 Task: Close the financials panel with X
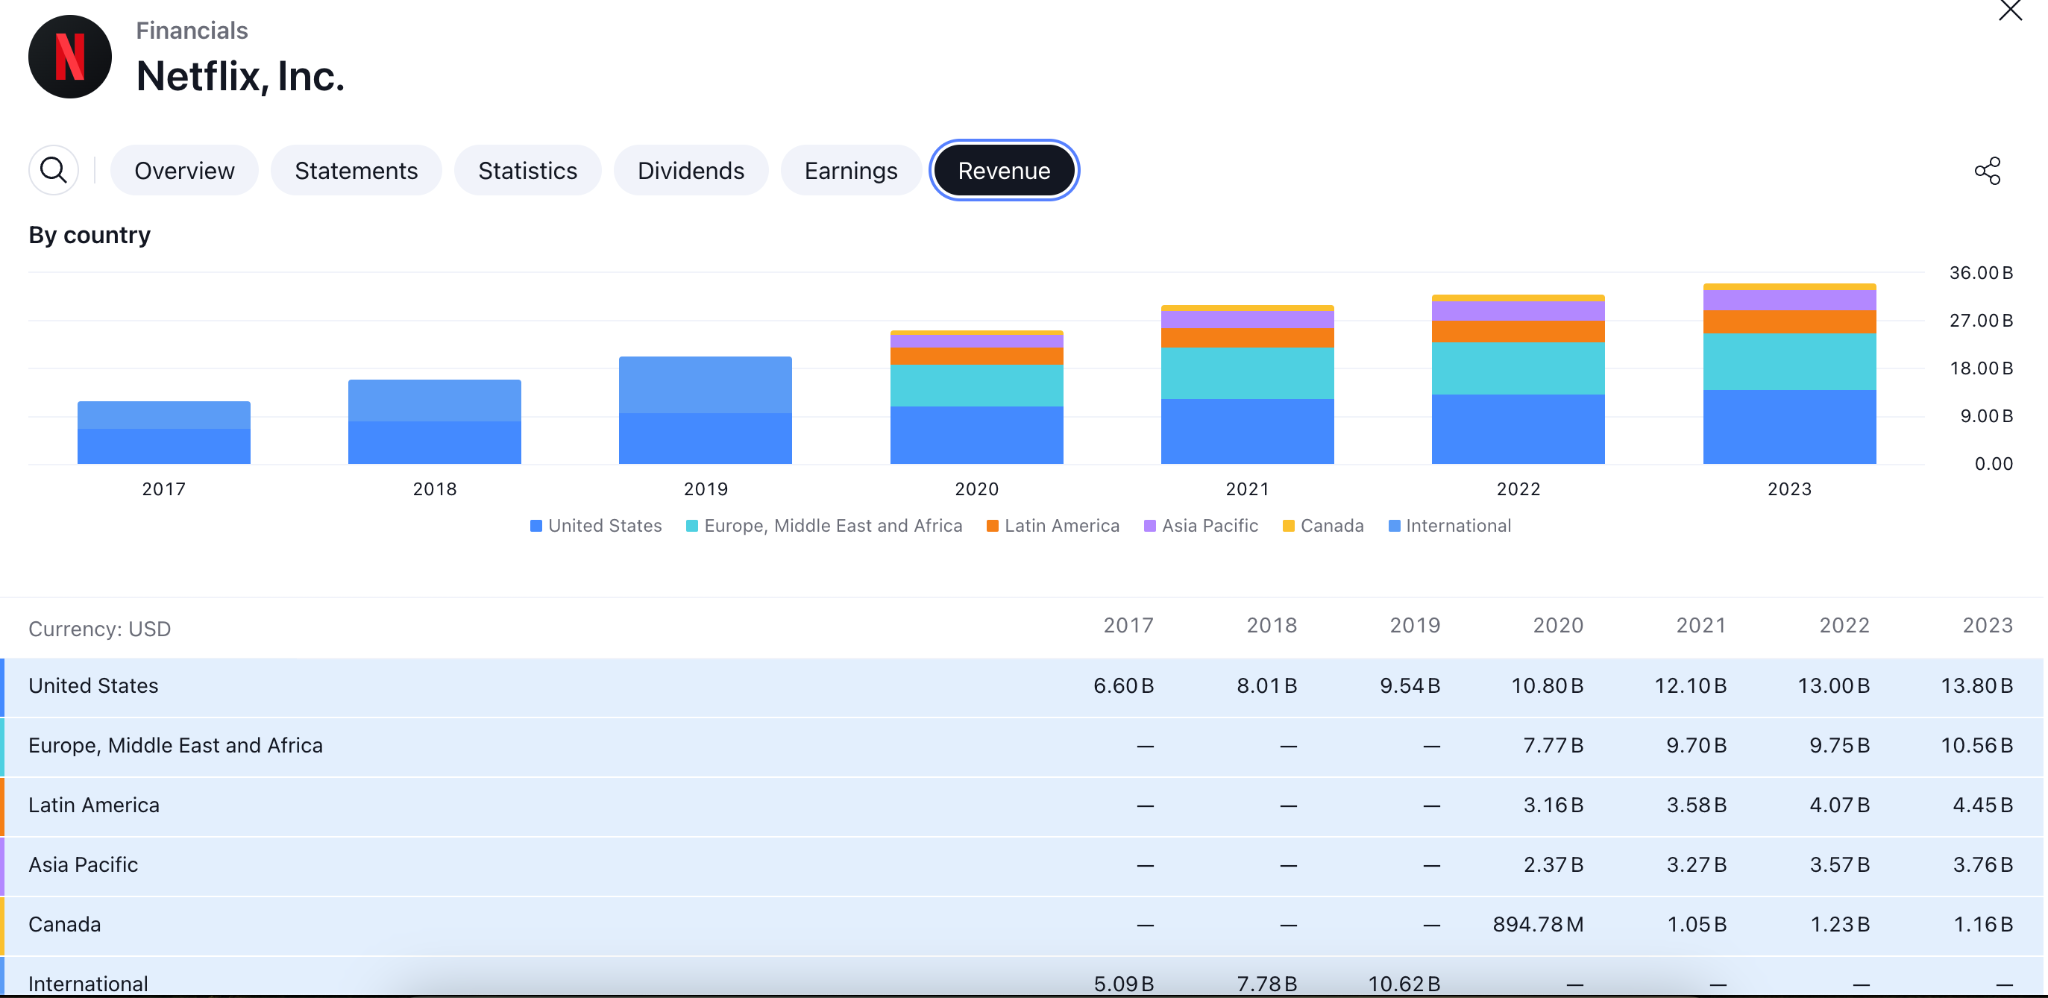pos(2010,11)
